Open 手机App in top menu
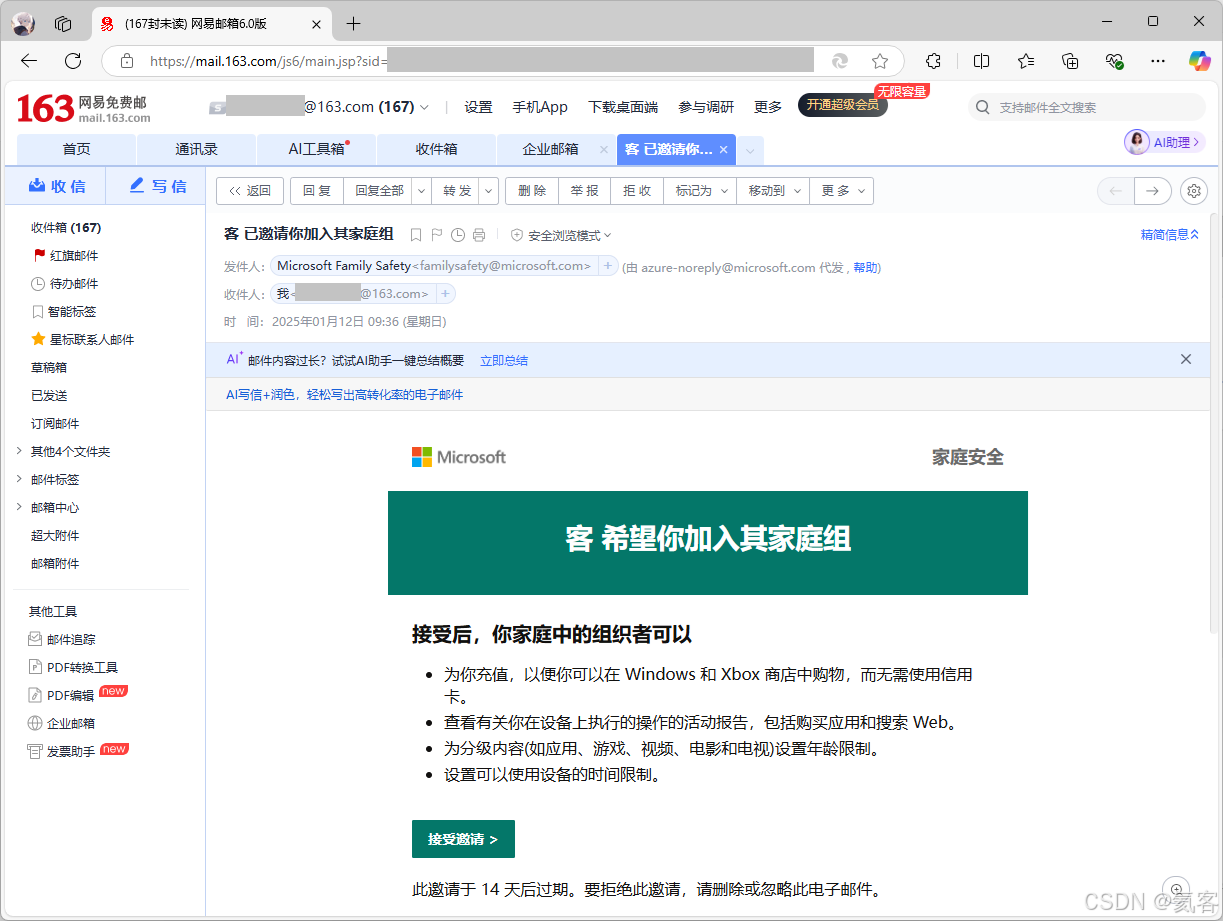The image size is (1223, 921). pos(540,107)
